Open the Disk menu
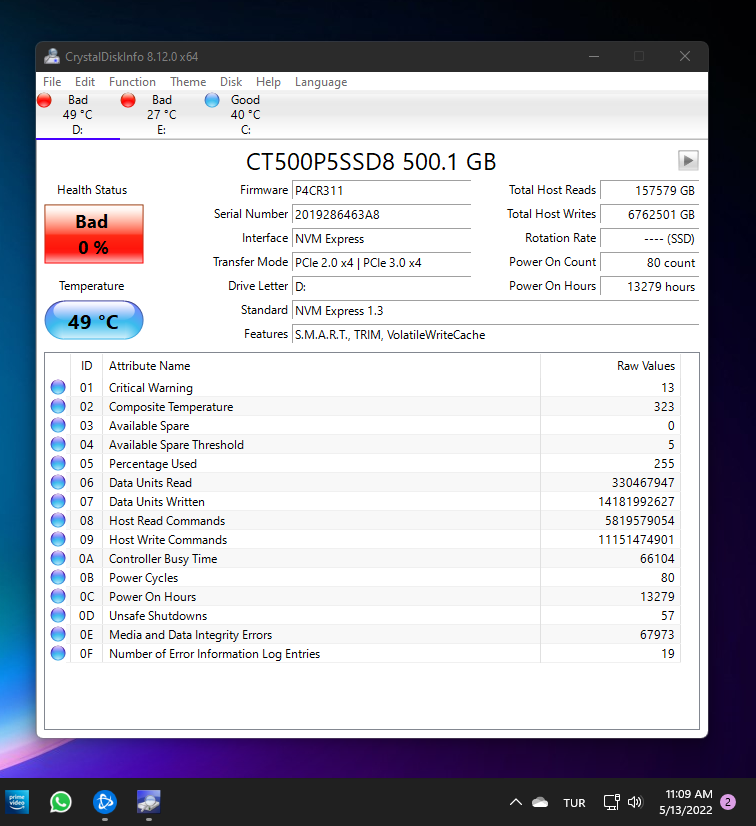 231,82
